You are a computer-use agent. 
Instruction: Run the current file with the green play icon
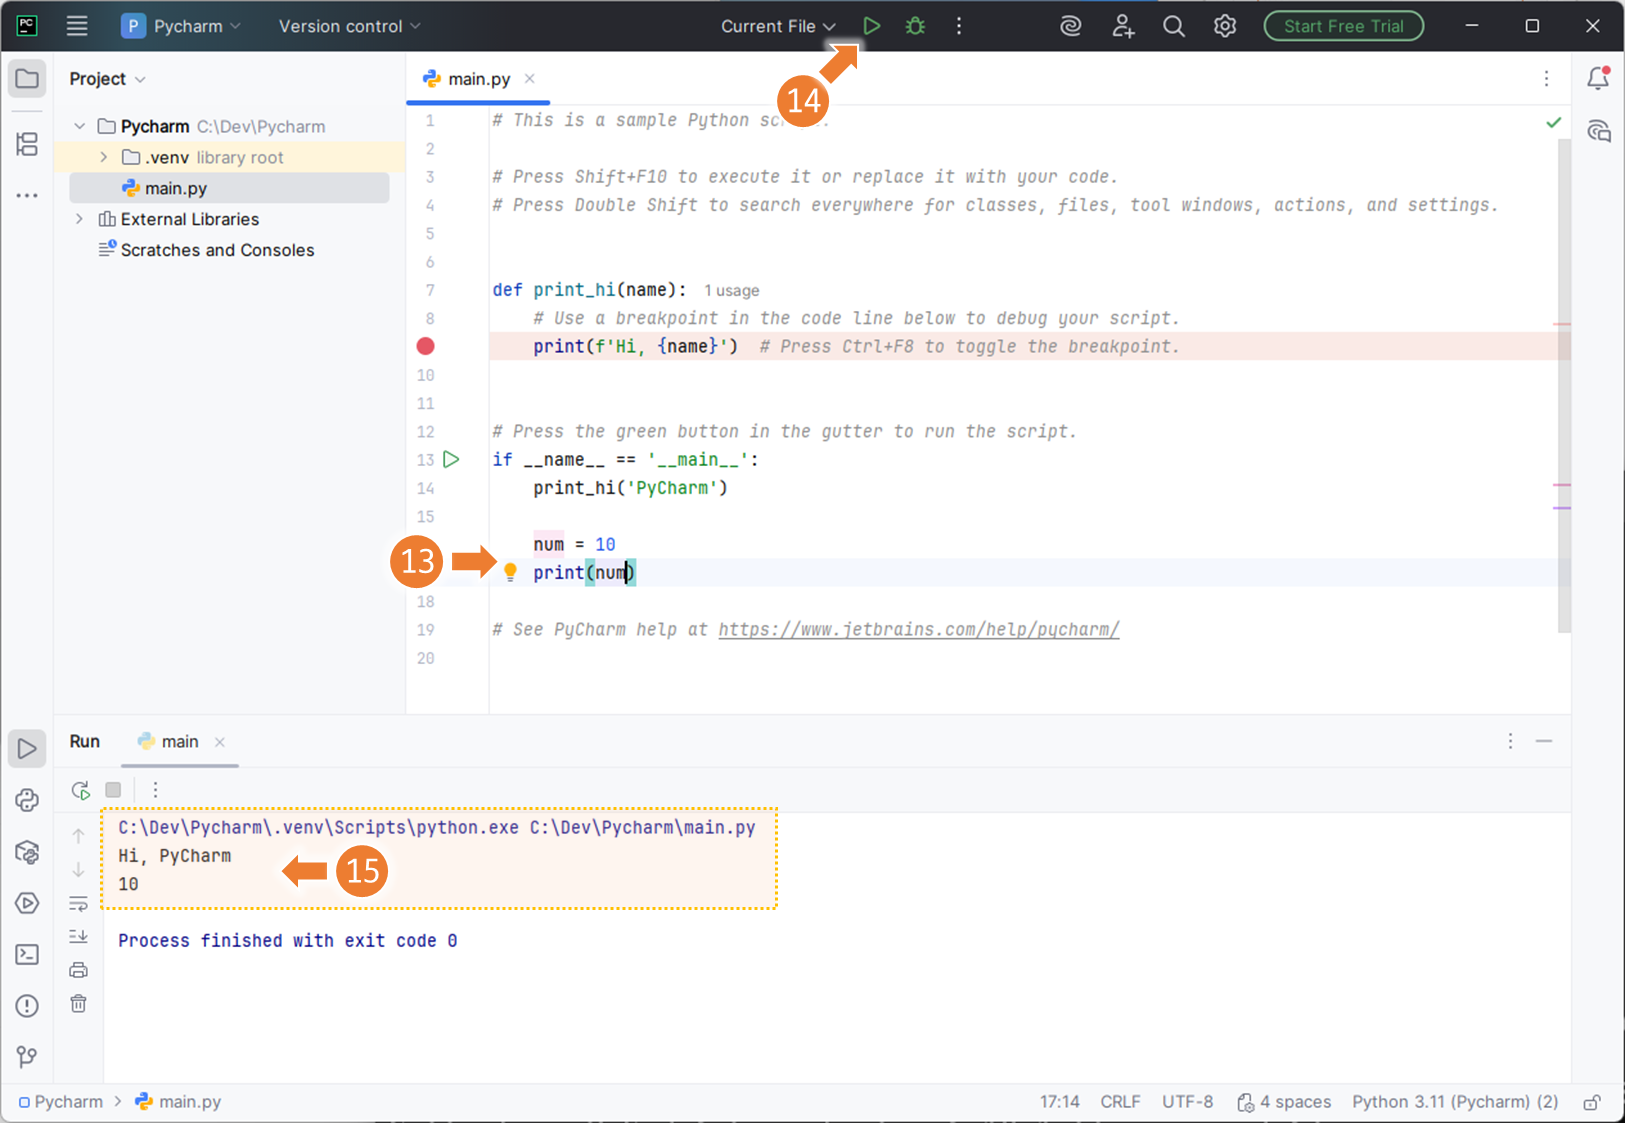[871, 26]
